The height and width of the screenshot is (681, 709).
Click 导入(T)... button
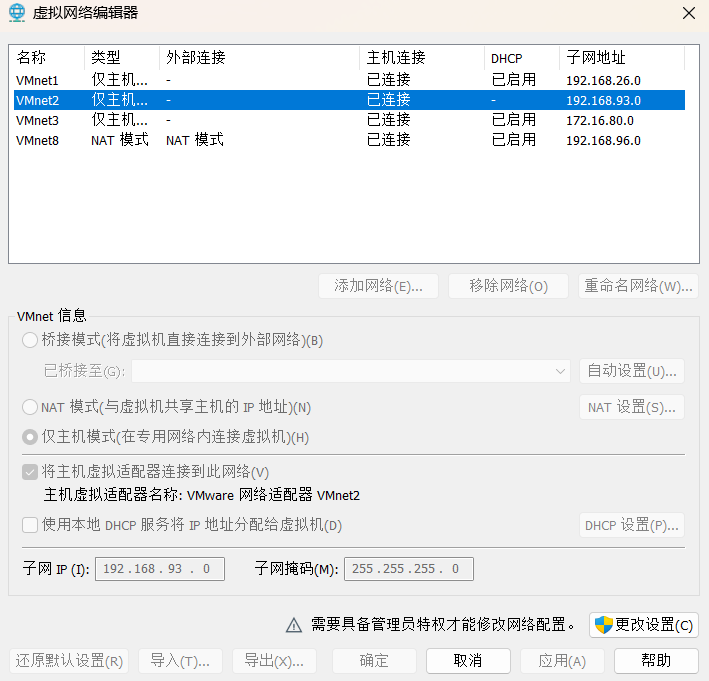click(x=180, y=661)
